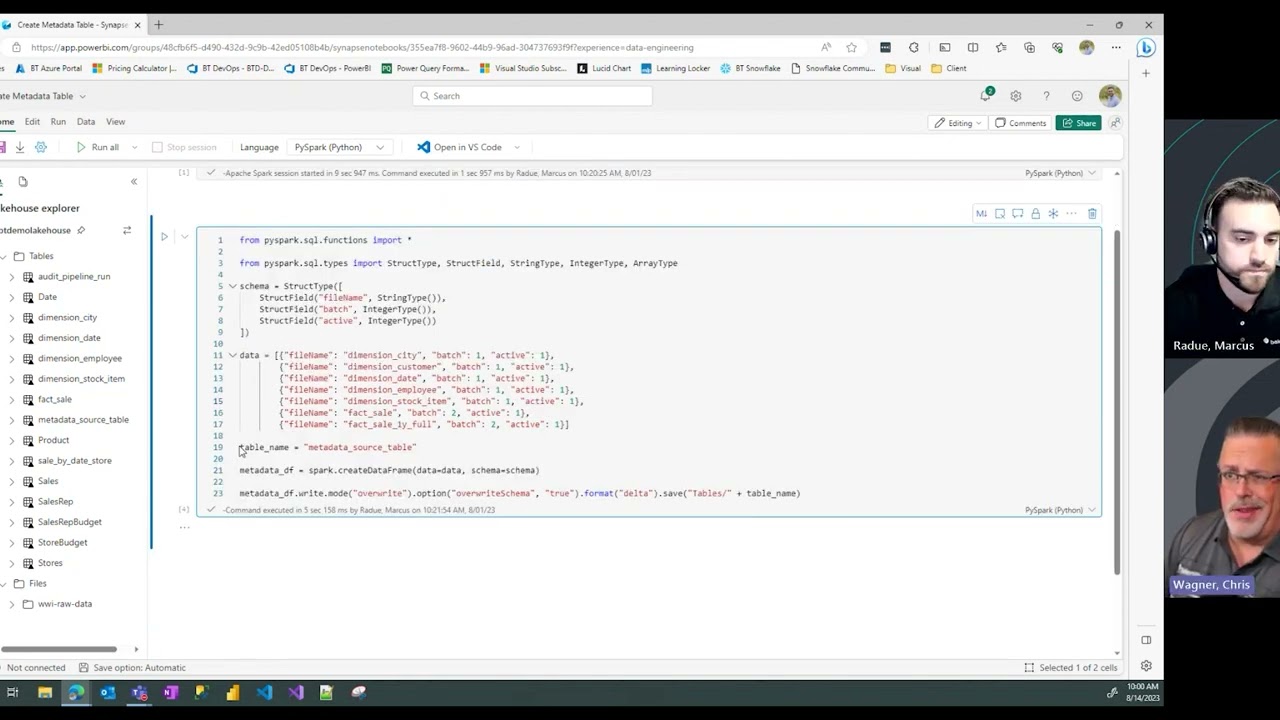Collapse the data code block fold arrow
The width and height of the screenshot is (1280, 720).
tap(232, 355)
